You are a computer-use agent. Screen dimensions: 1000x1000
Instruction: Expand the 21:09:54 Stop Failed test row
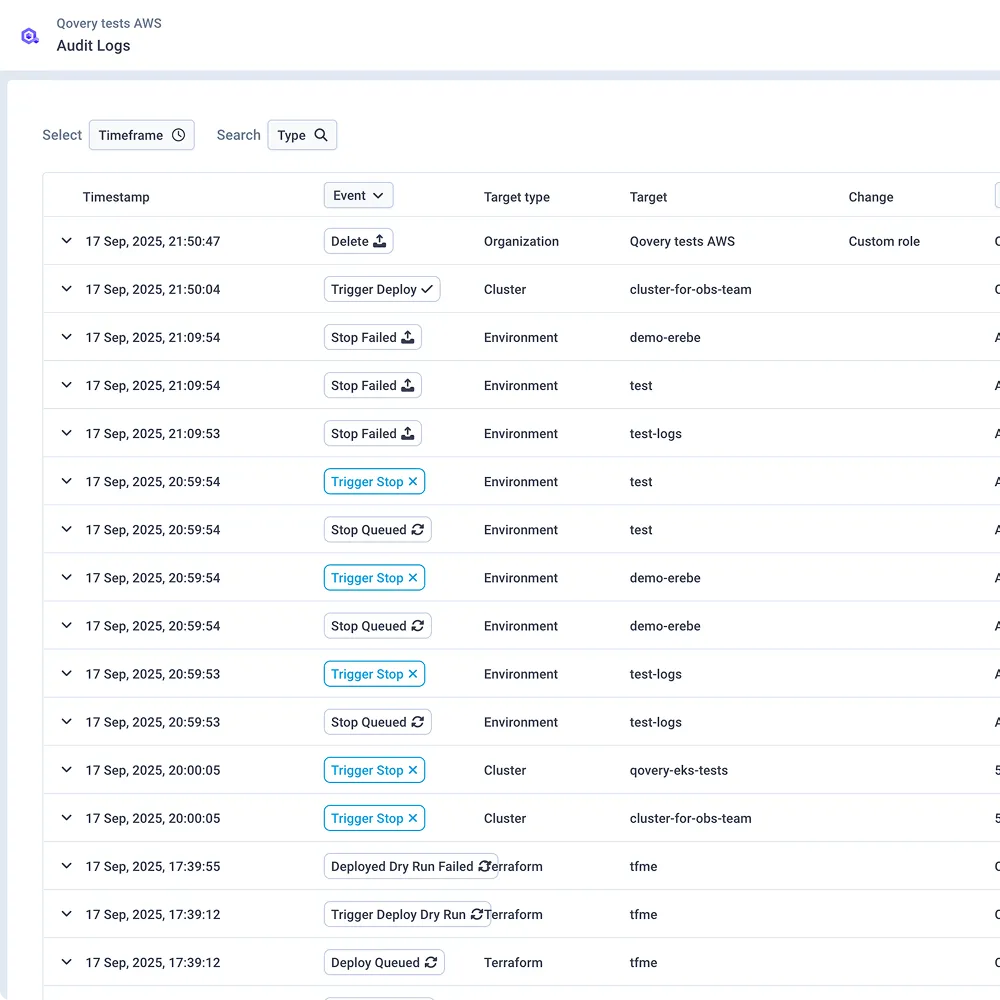pyautogui.click(x=66, y=385)
